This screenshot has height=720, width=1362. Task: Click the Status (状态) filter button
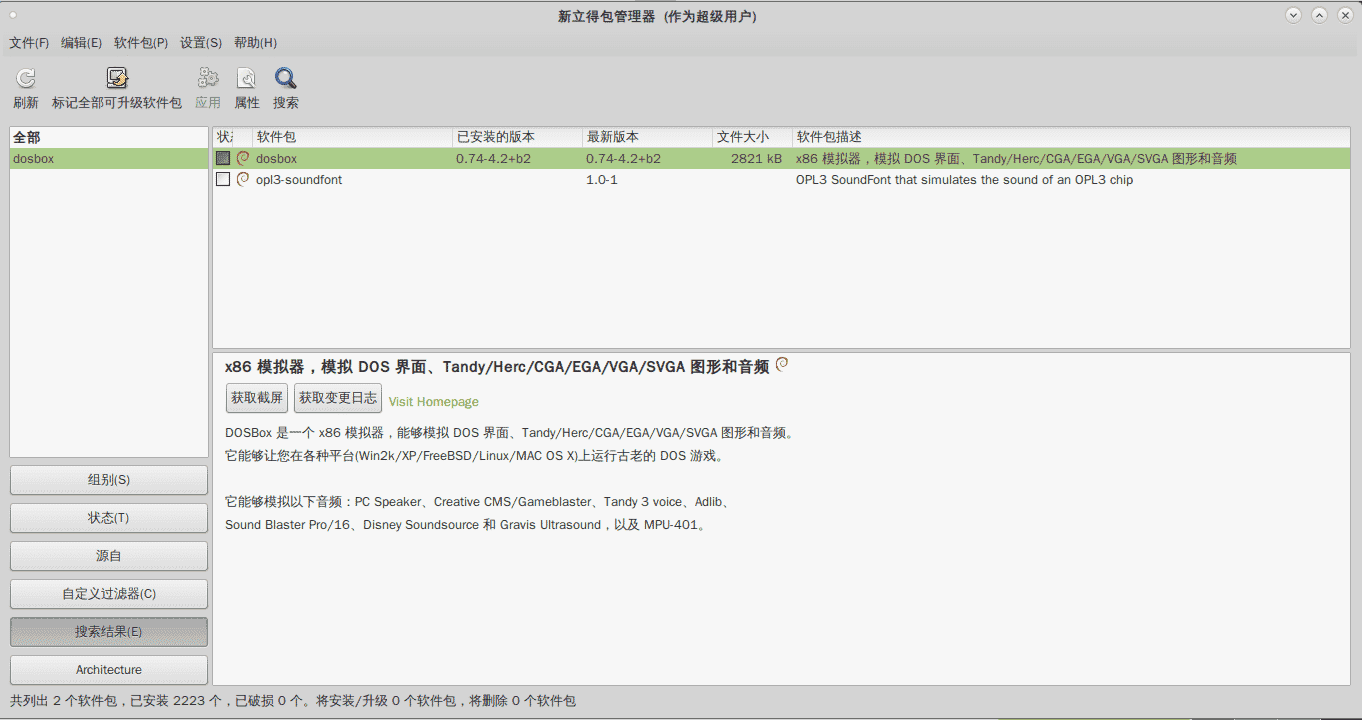point(109,518)
